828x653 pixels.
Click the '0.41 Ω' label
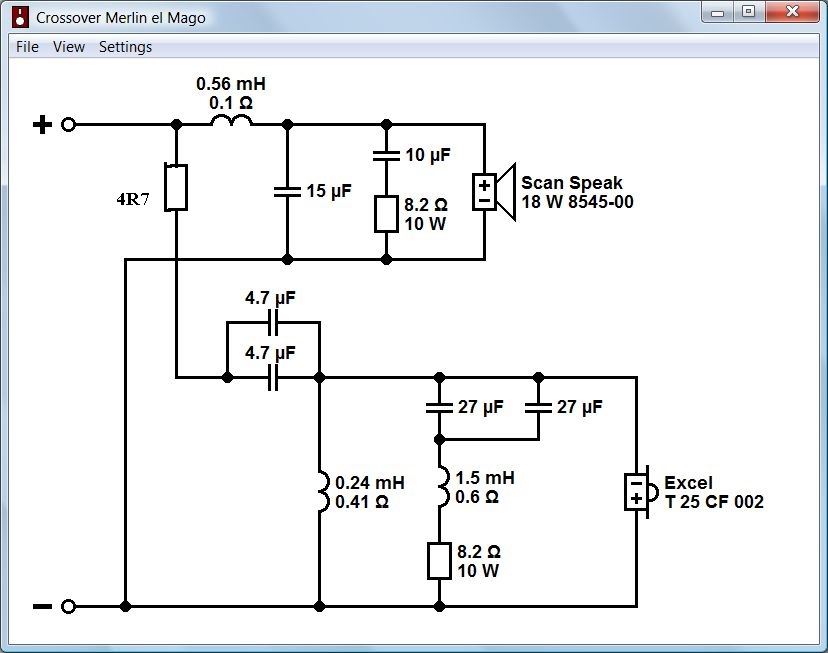pyautogui.click(x=362, y=501)
